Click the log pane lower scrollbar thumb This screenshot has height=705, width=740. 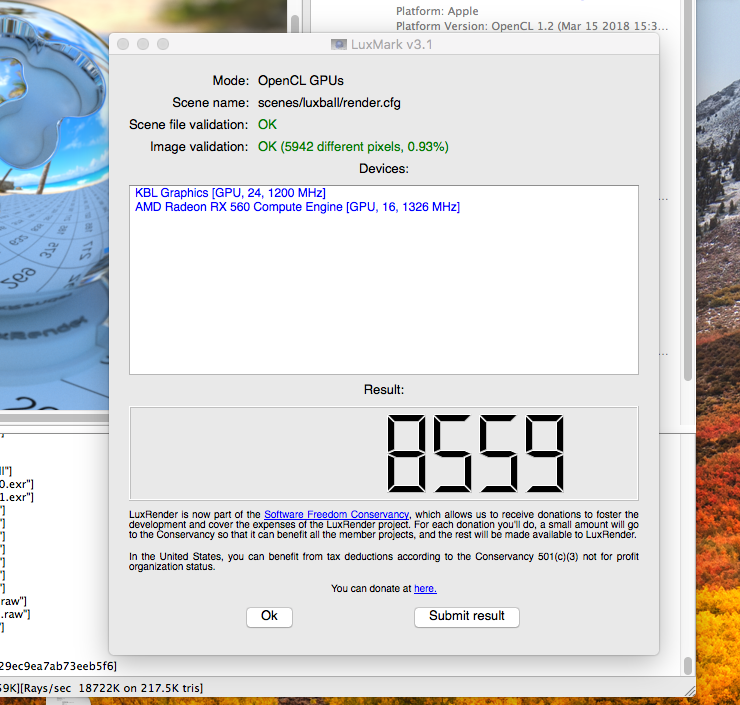coord(688,666)
